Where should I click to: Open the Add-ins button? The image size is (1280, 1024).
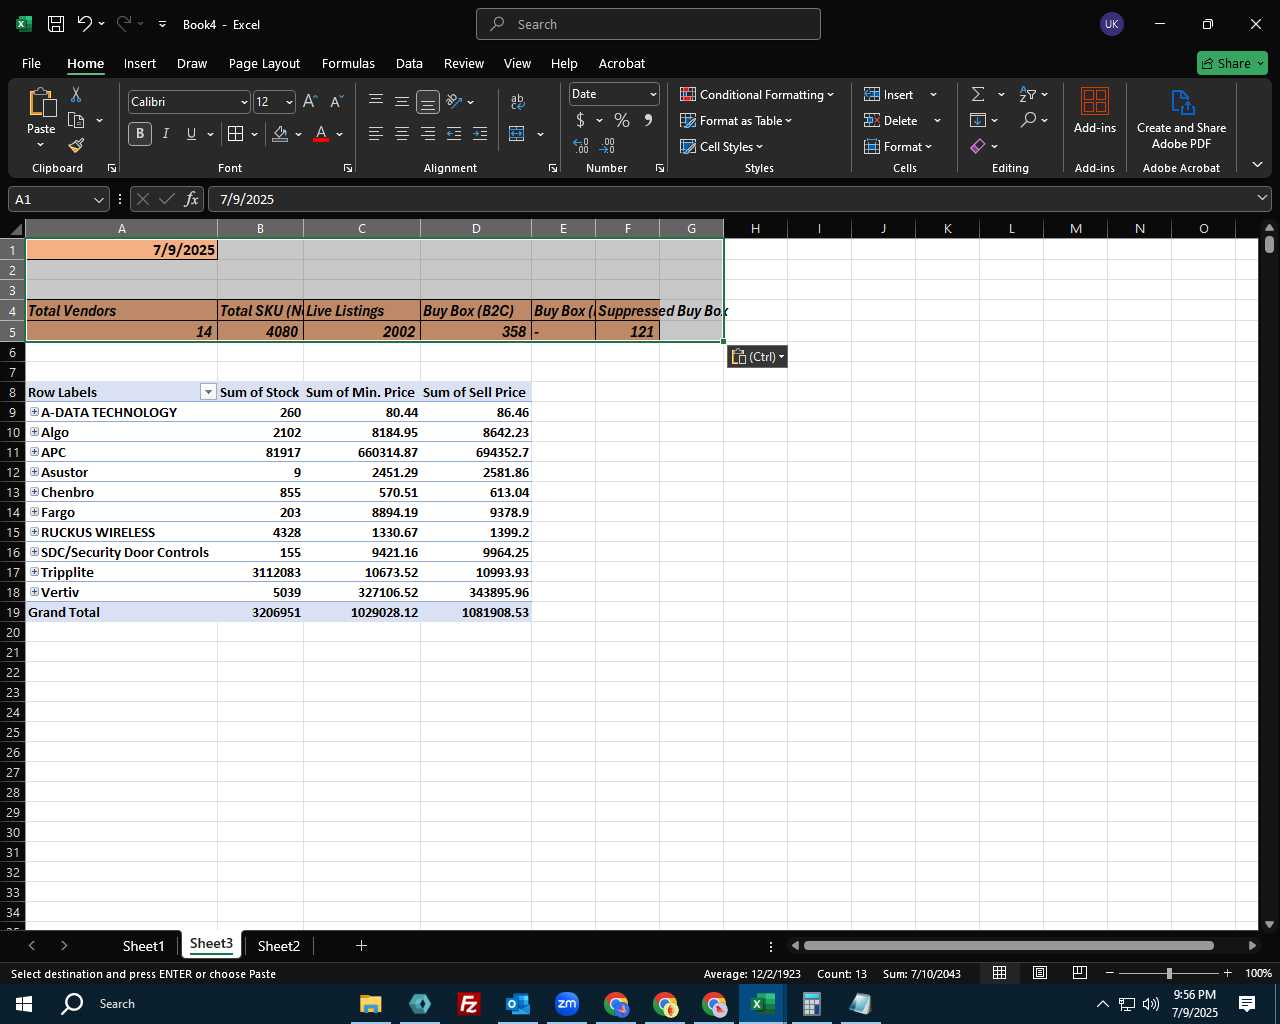[1095, 110]
